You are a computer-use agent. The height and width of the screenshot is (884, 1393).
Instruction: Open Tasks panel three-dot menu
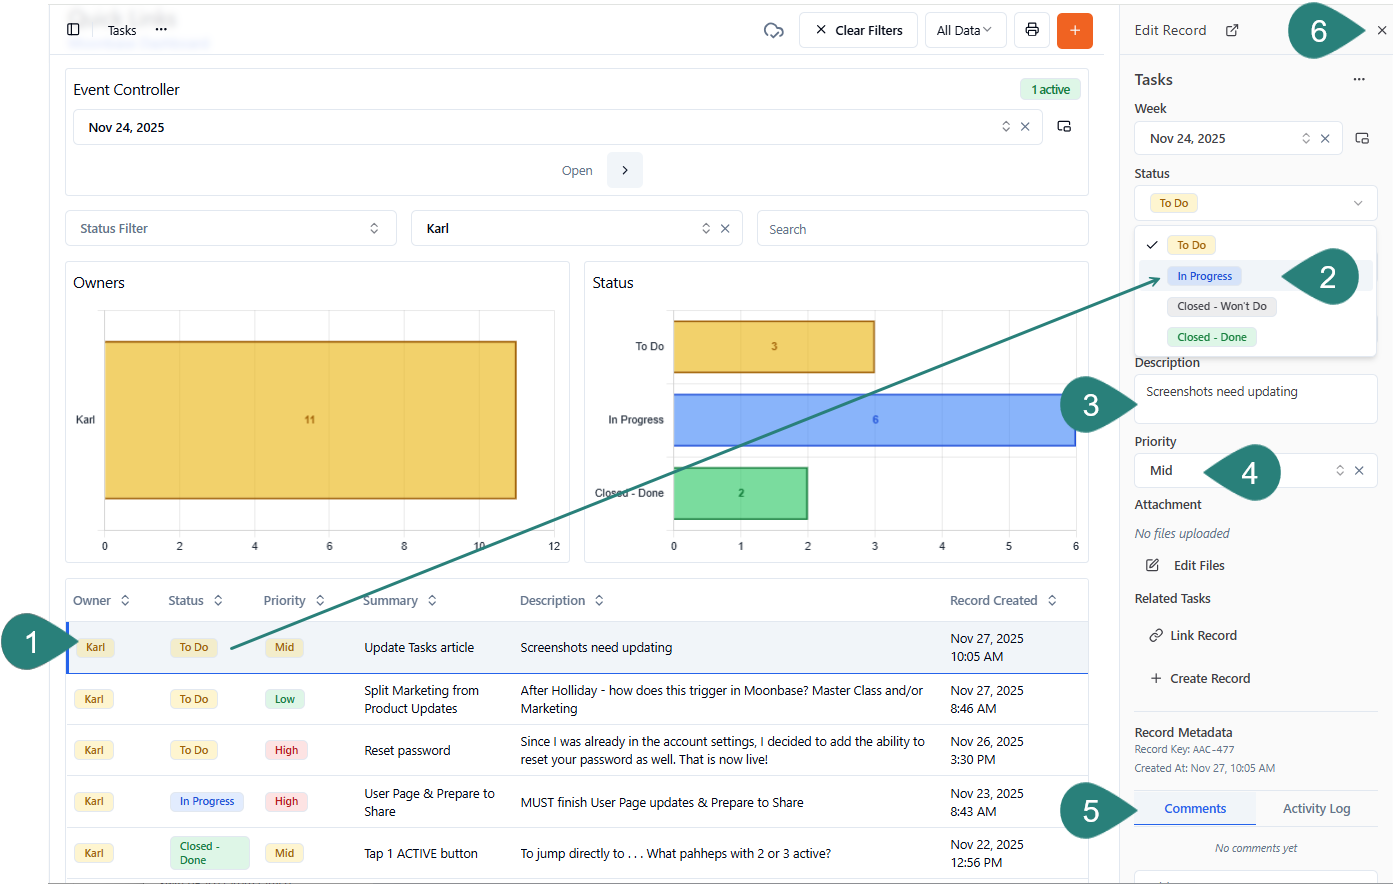coord(1358,79)
